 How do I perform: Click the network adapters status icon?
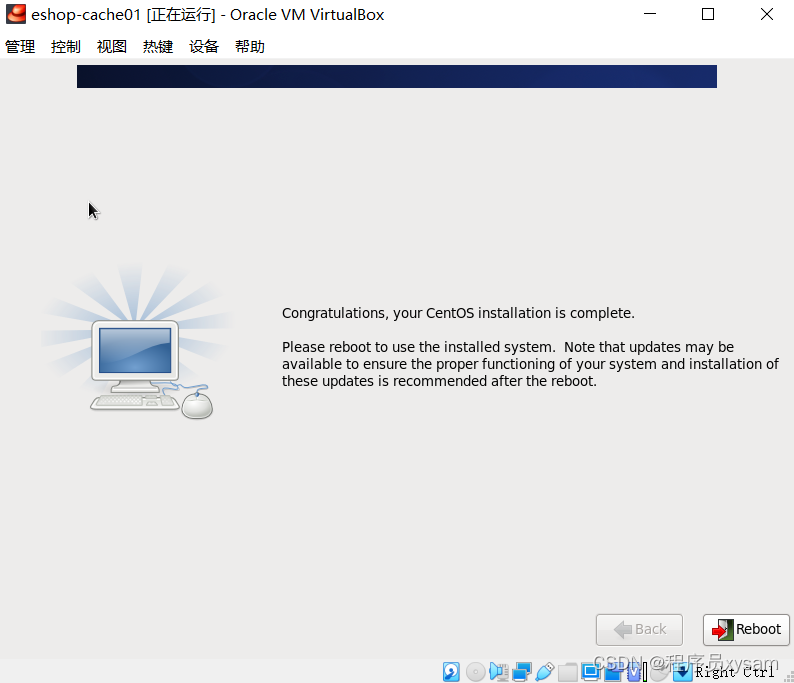(522, 672)
